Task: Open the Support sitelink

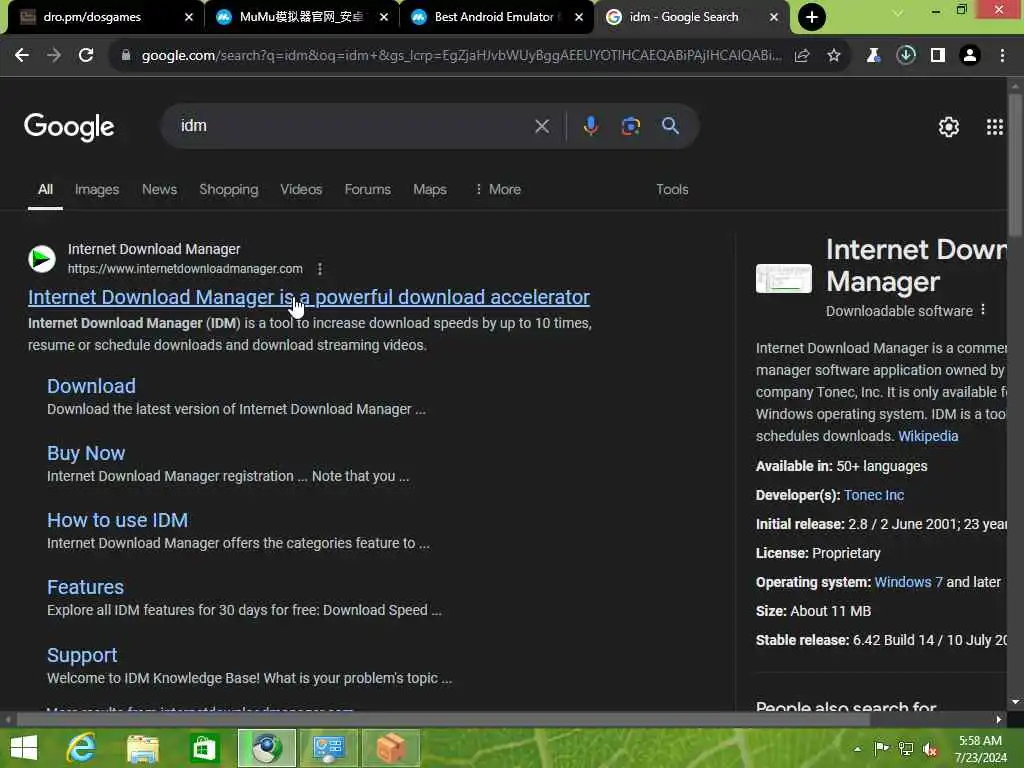Action: tap(82, 655)
